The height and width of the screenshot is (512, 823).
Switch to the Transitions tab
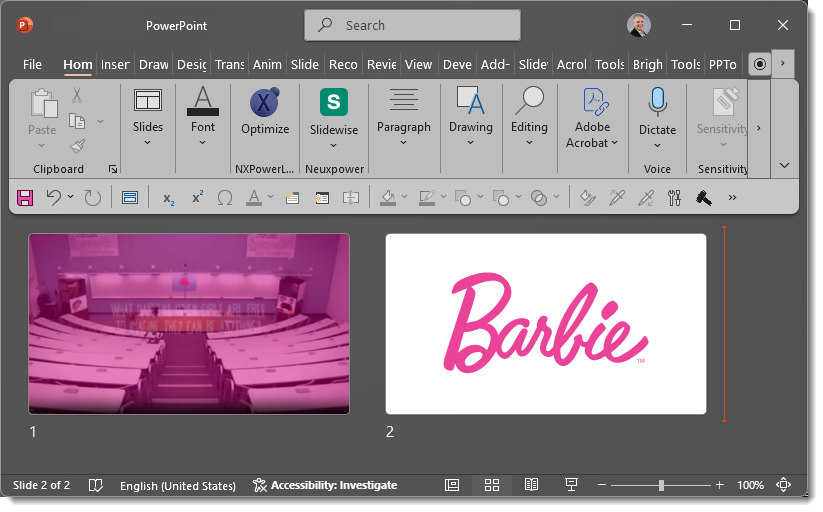click(229, 65)
